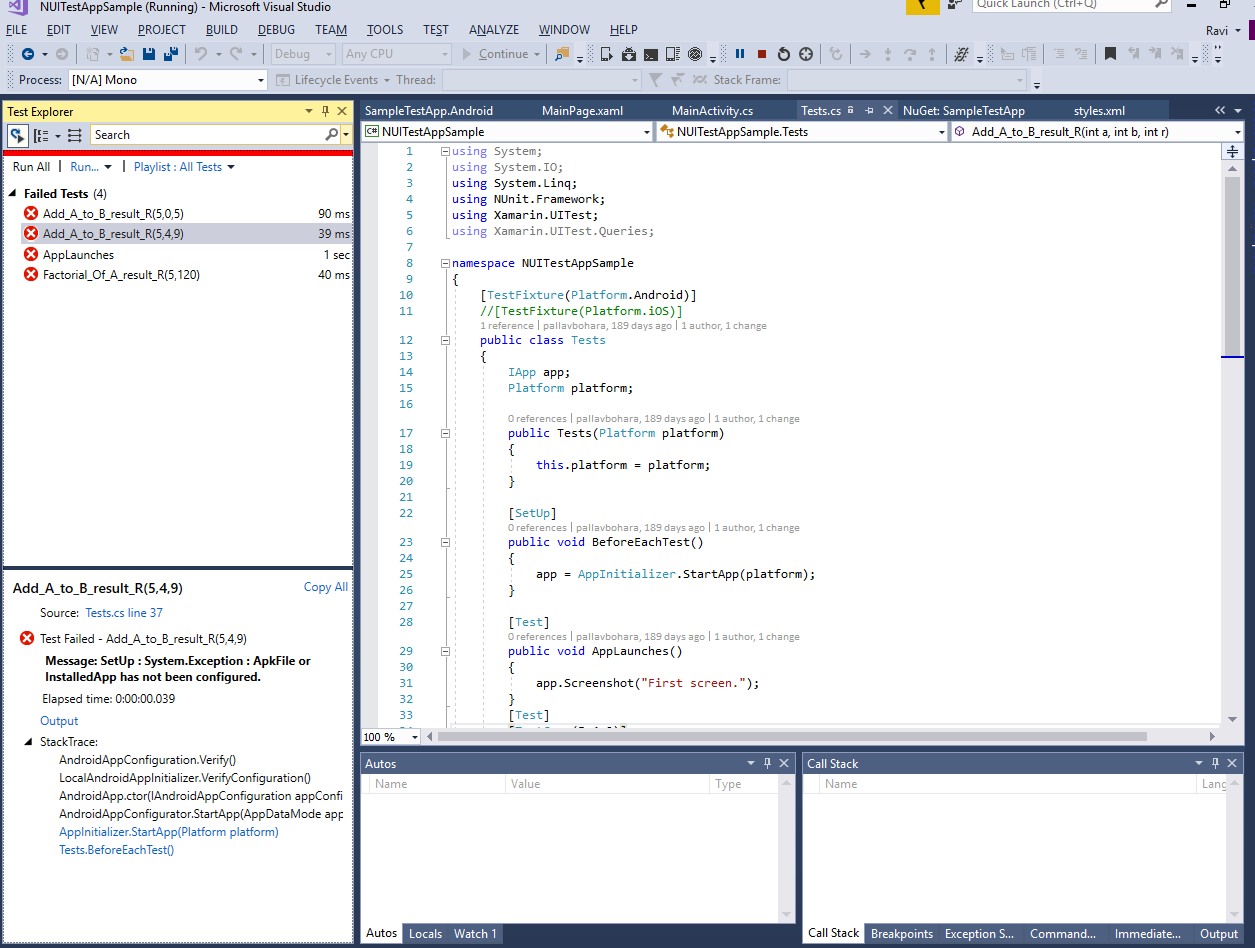
Task: Collapse the Failed Tests group
Action: coord(13,194)
